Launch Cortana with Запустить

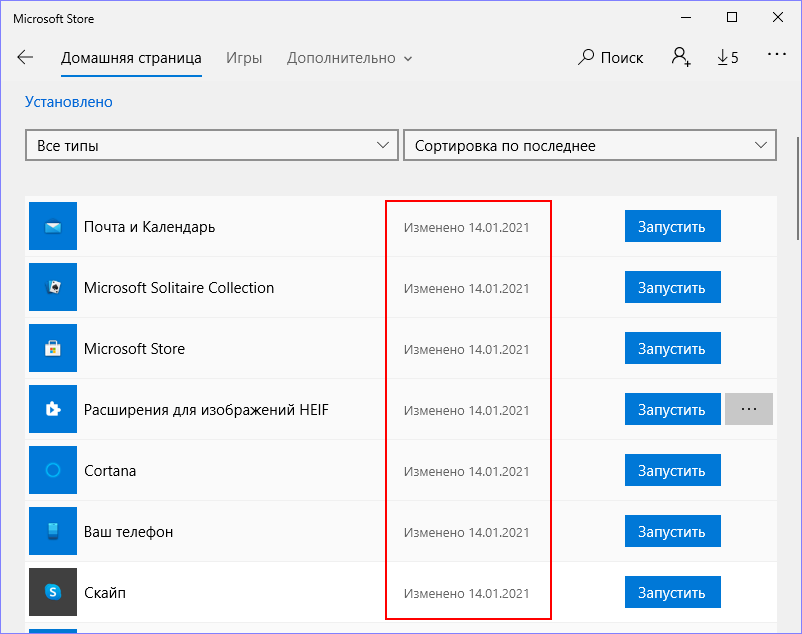[x=673, y=470]
